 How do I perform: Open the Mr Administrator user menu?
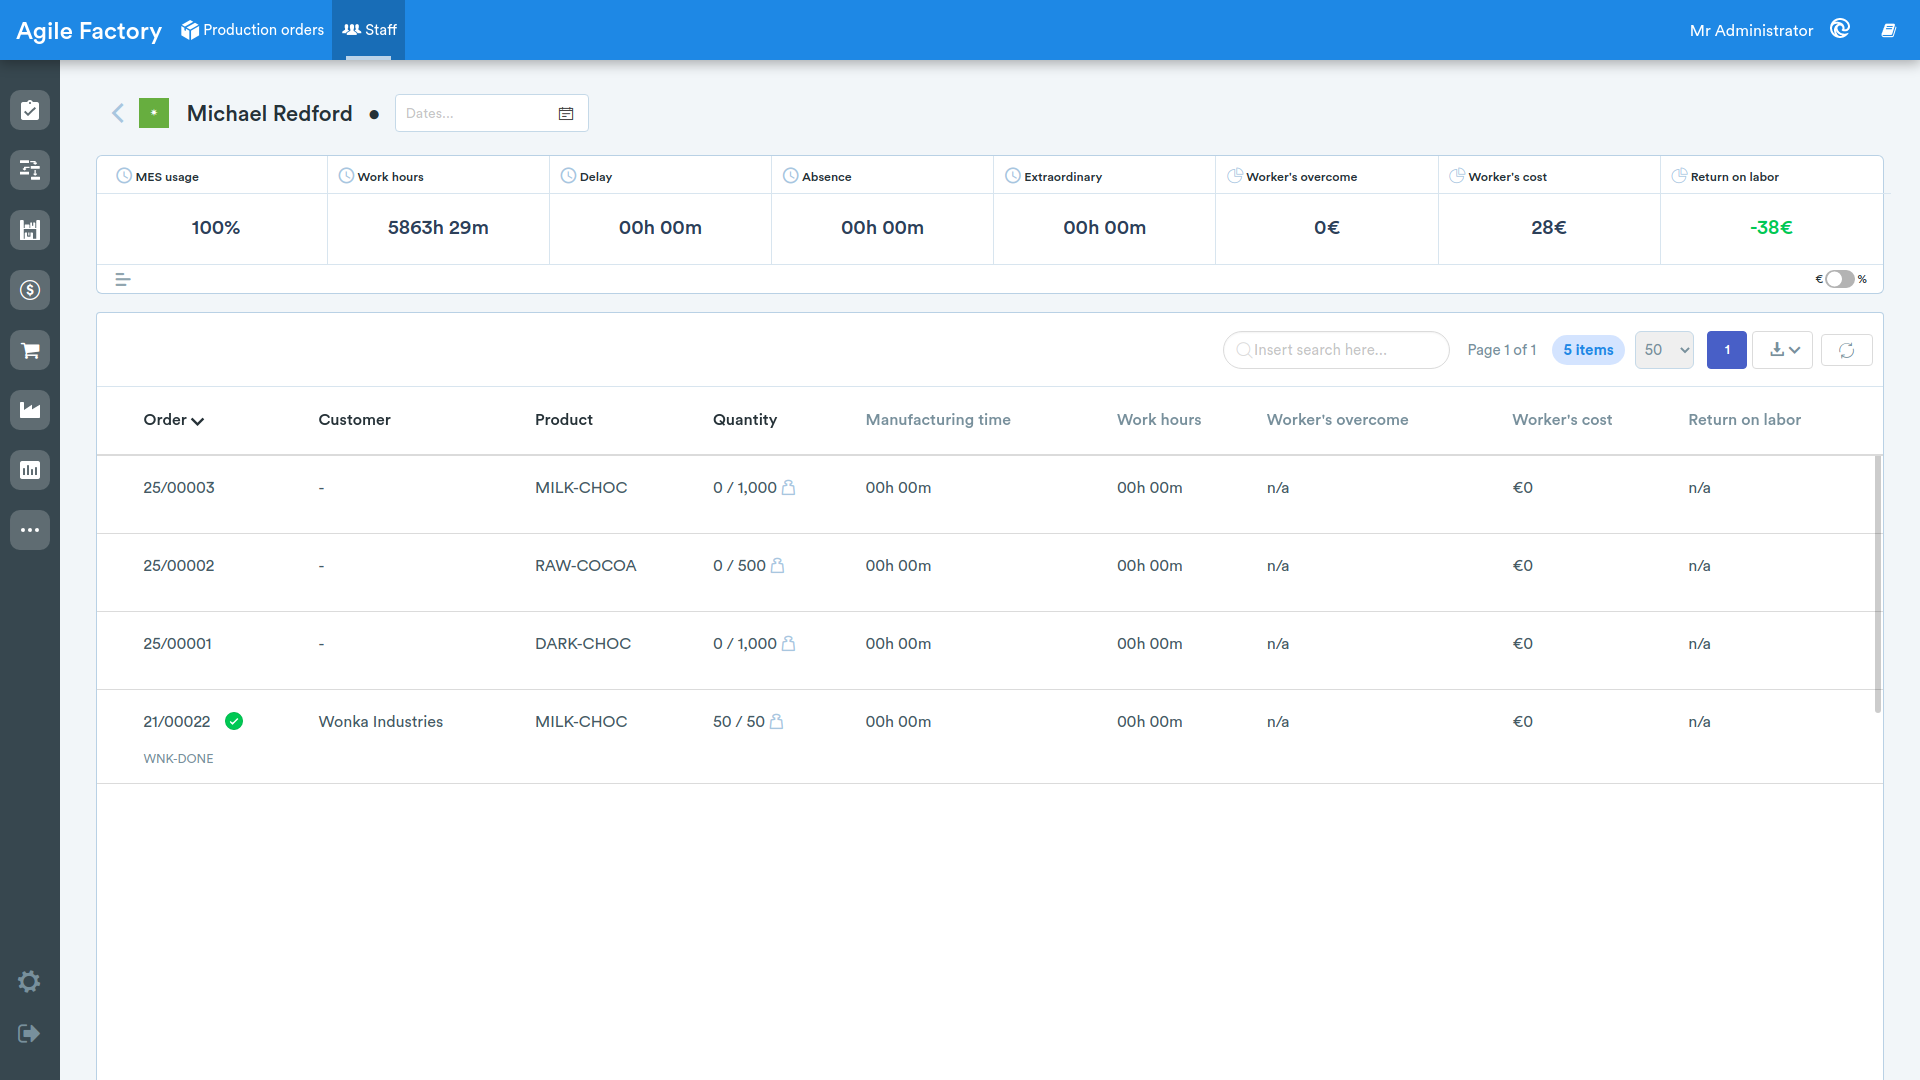click(1751, 30)
